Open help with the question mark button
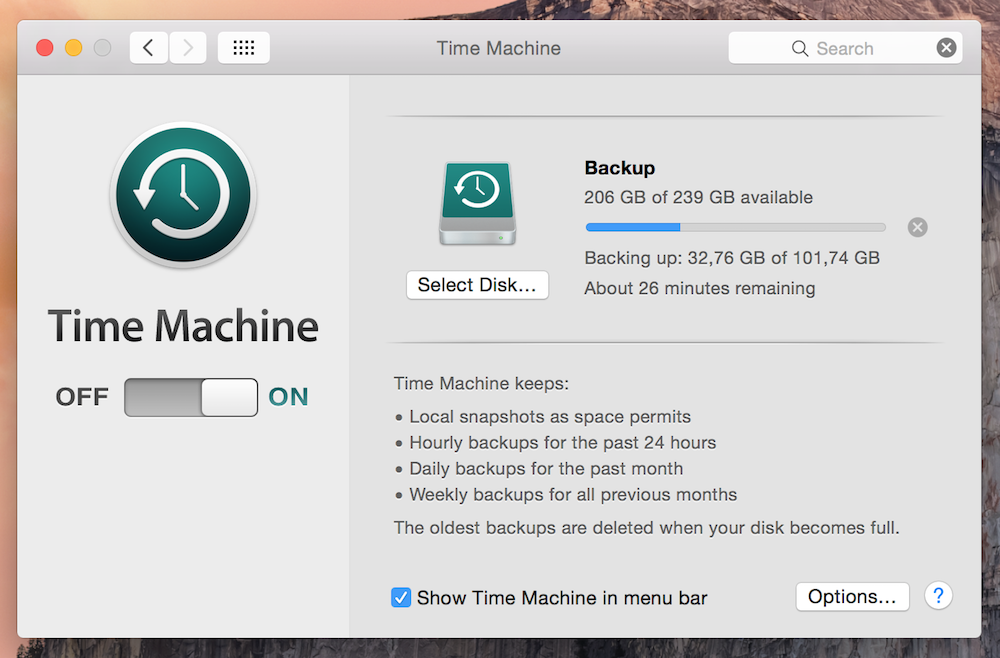This screenshot has width=1000, height=658. point(938,596)
